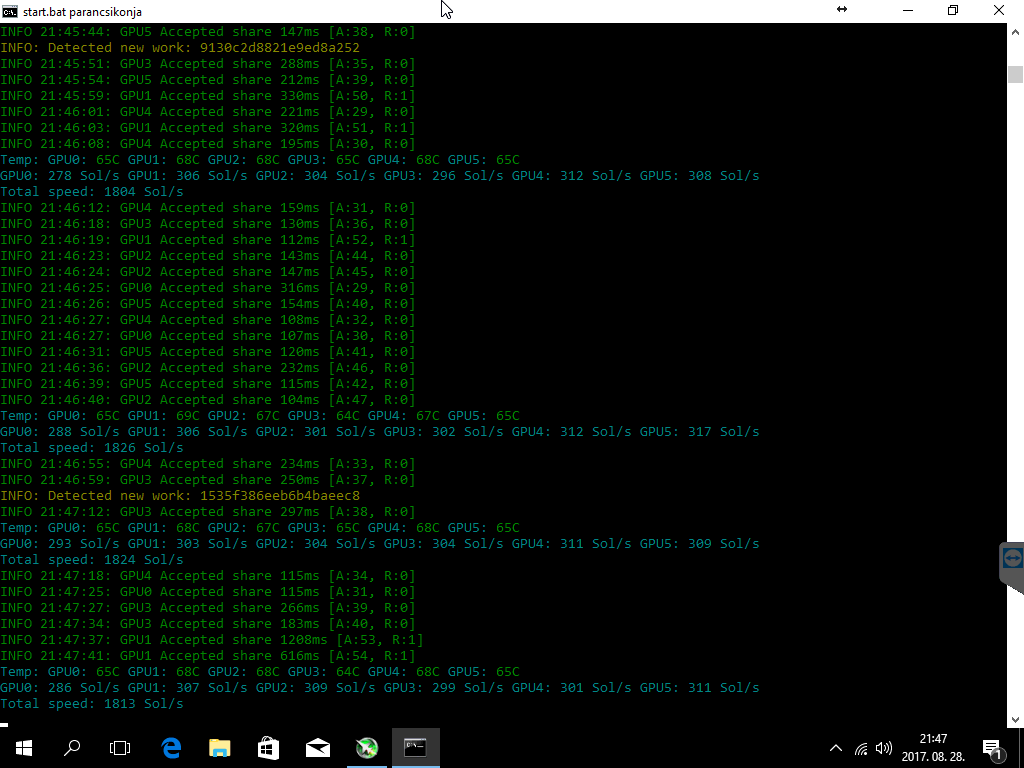Open the cmd window system menu icon
Viewport: 1024px width, 768px height.
(x=10, y=11)
